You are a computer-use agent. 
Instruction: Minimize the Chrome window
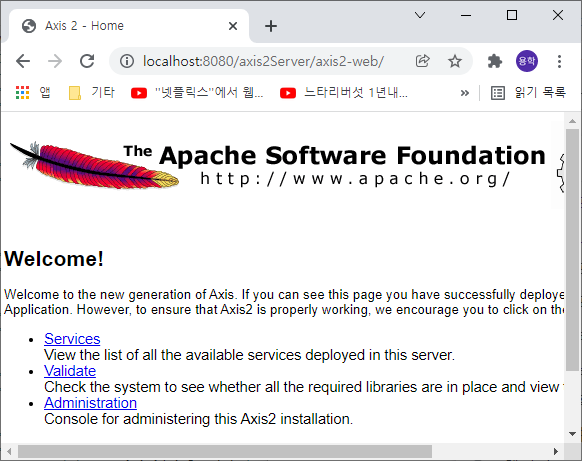coord(466,15)
